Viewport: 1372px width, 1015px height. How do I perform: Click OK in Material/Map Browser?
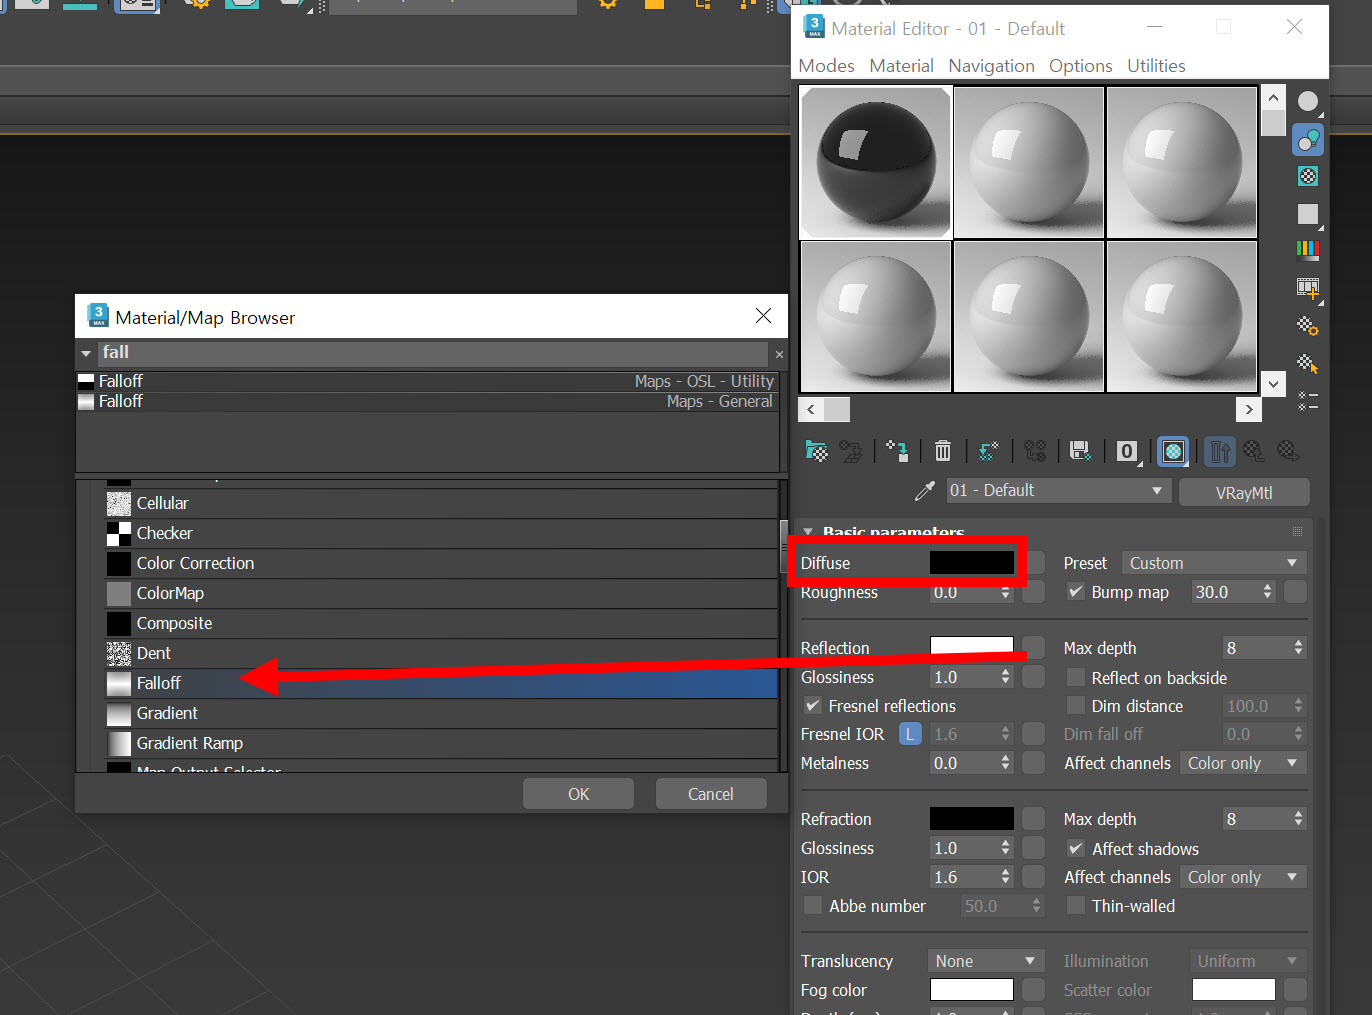point(578,794)
